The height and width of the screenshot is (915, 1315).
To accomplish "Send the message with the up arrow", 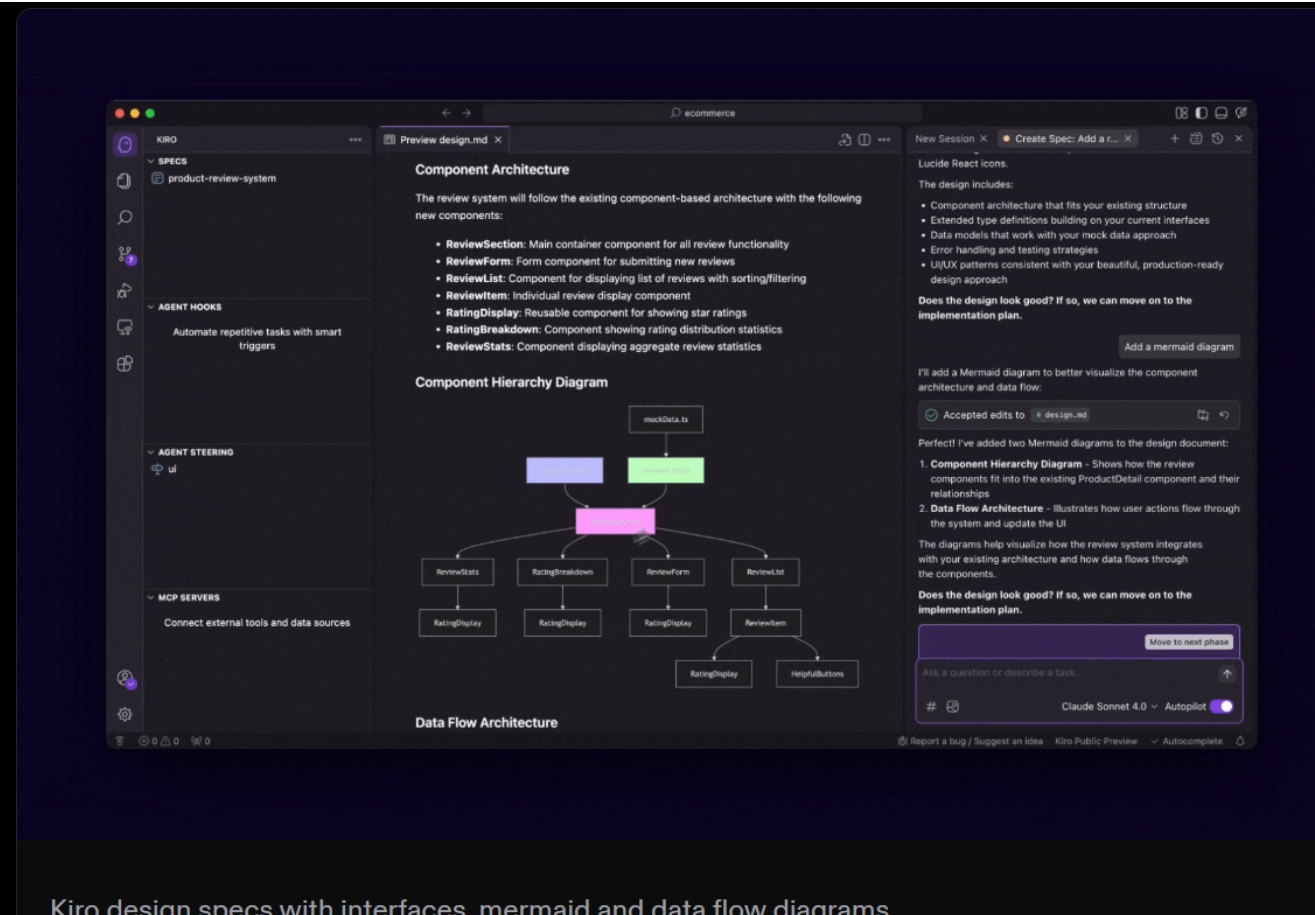I will [x=1227, y=674].
